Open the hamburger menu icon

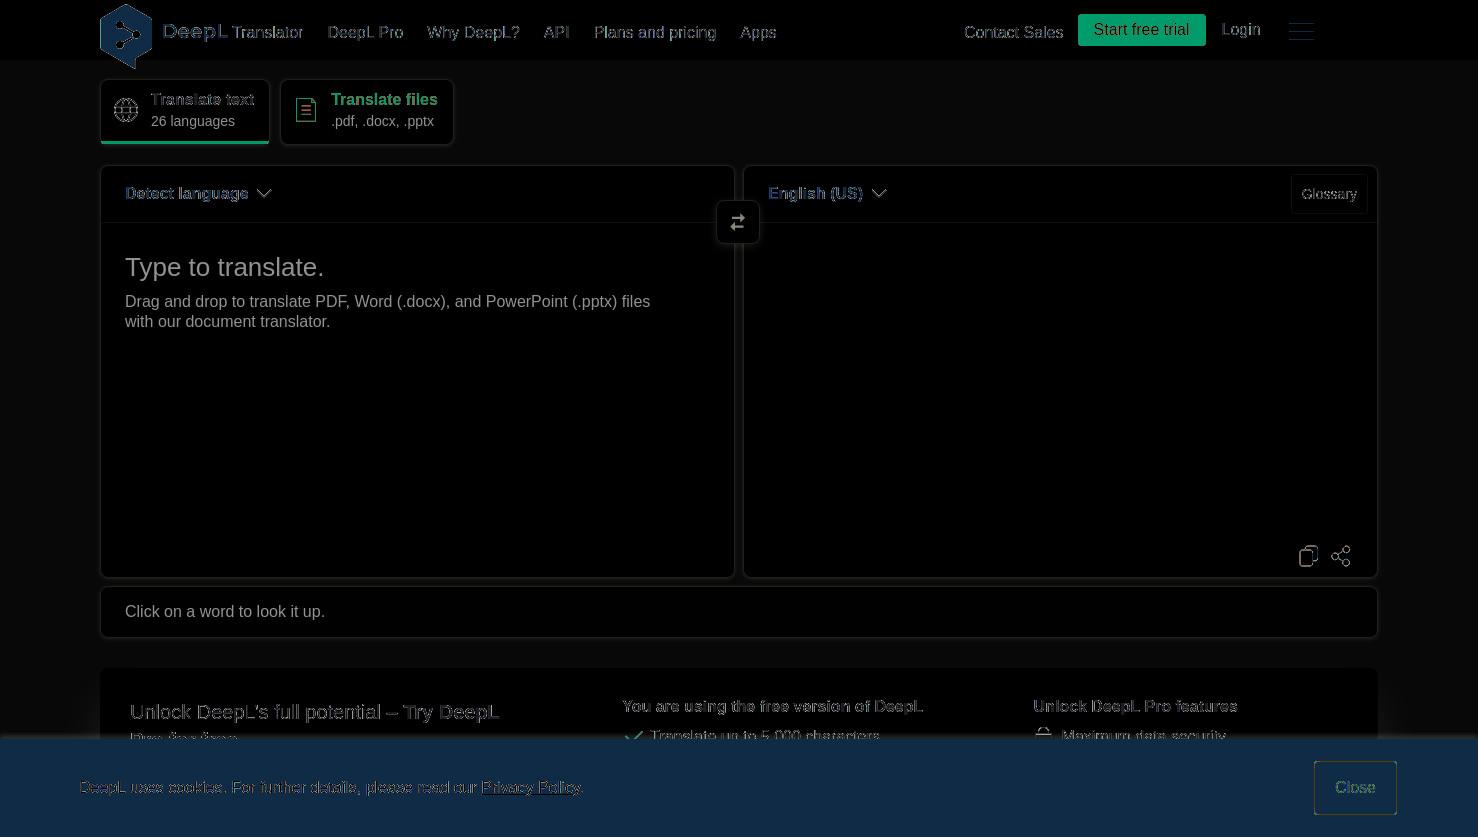click(x=1301, y=31)
